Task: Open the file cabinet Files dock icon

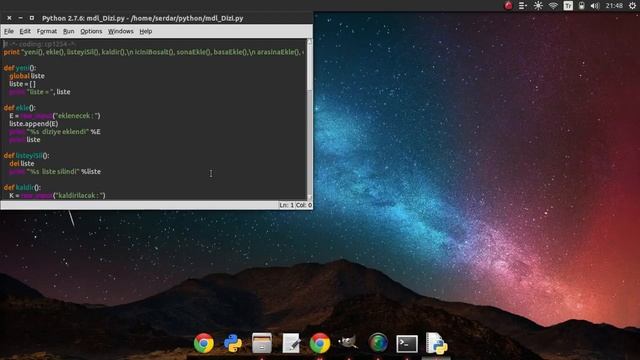Action: pos(262,343)
